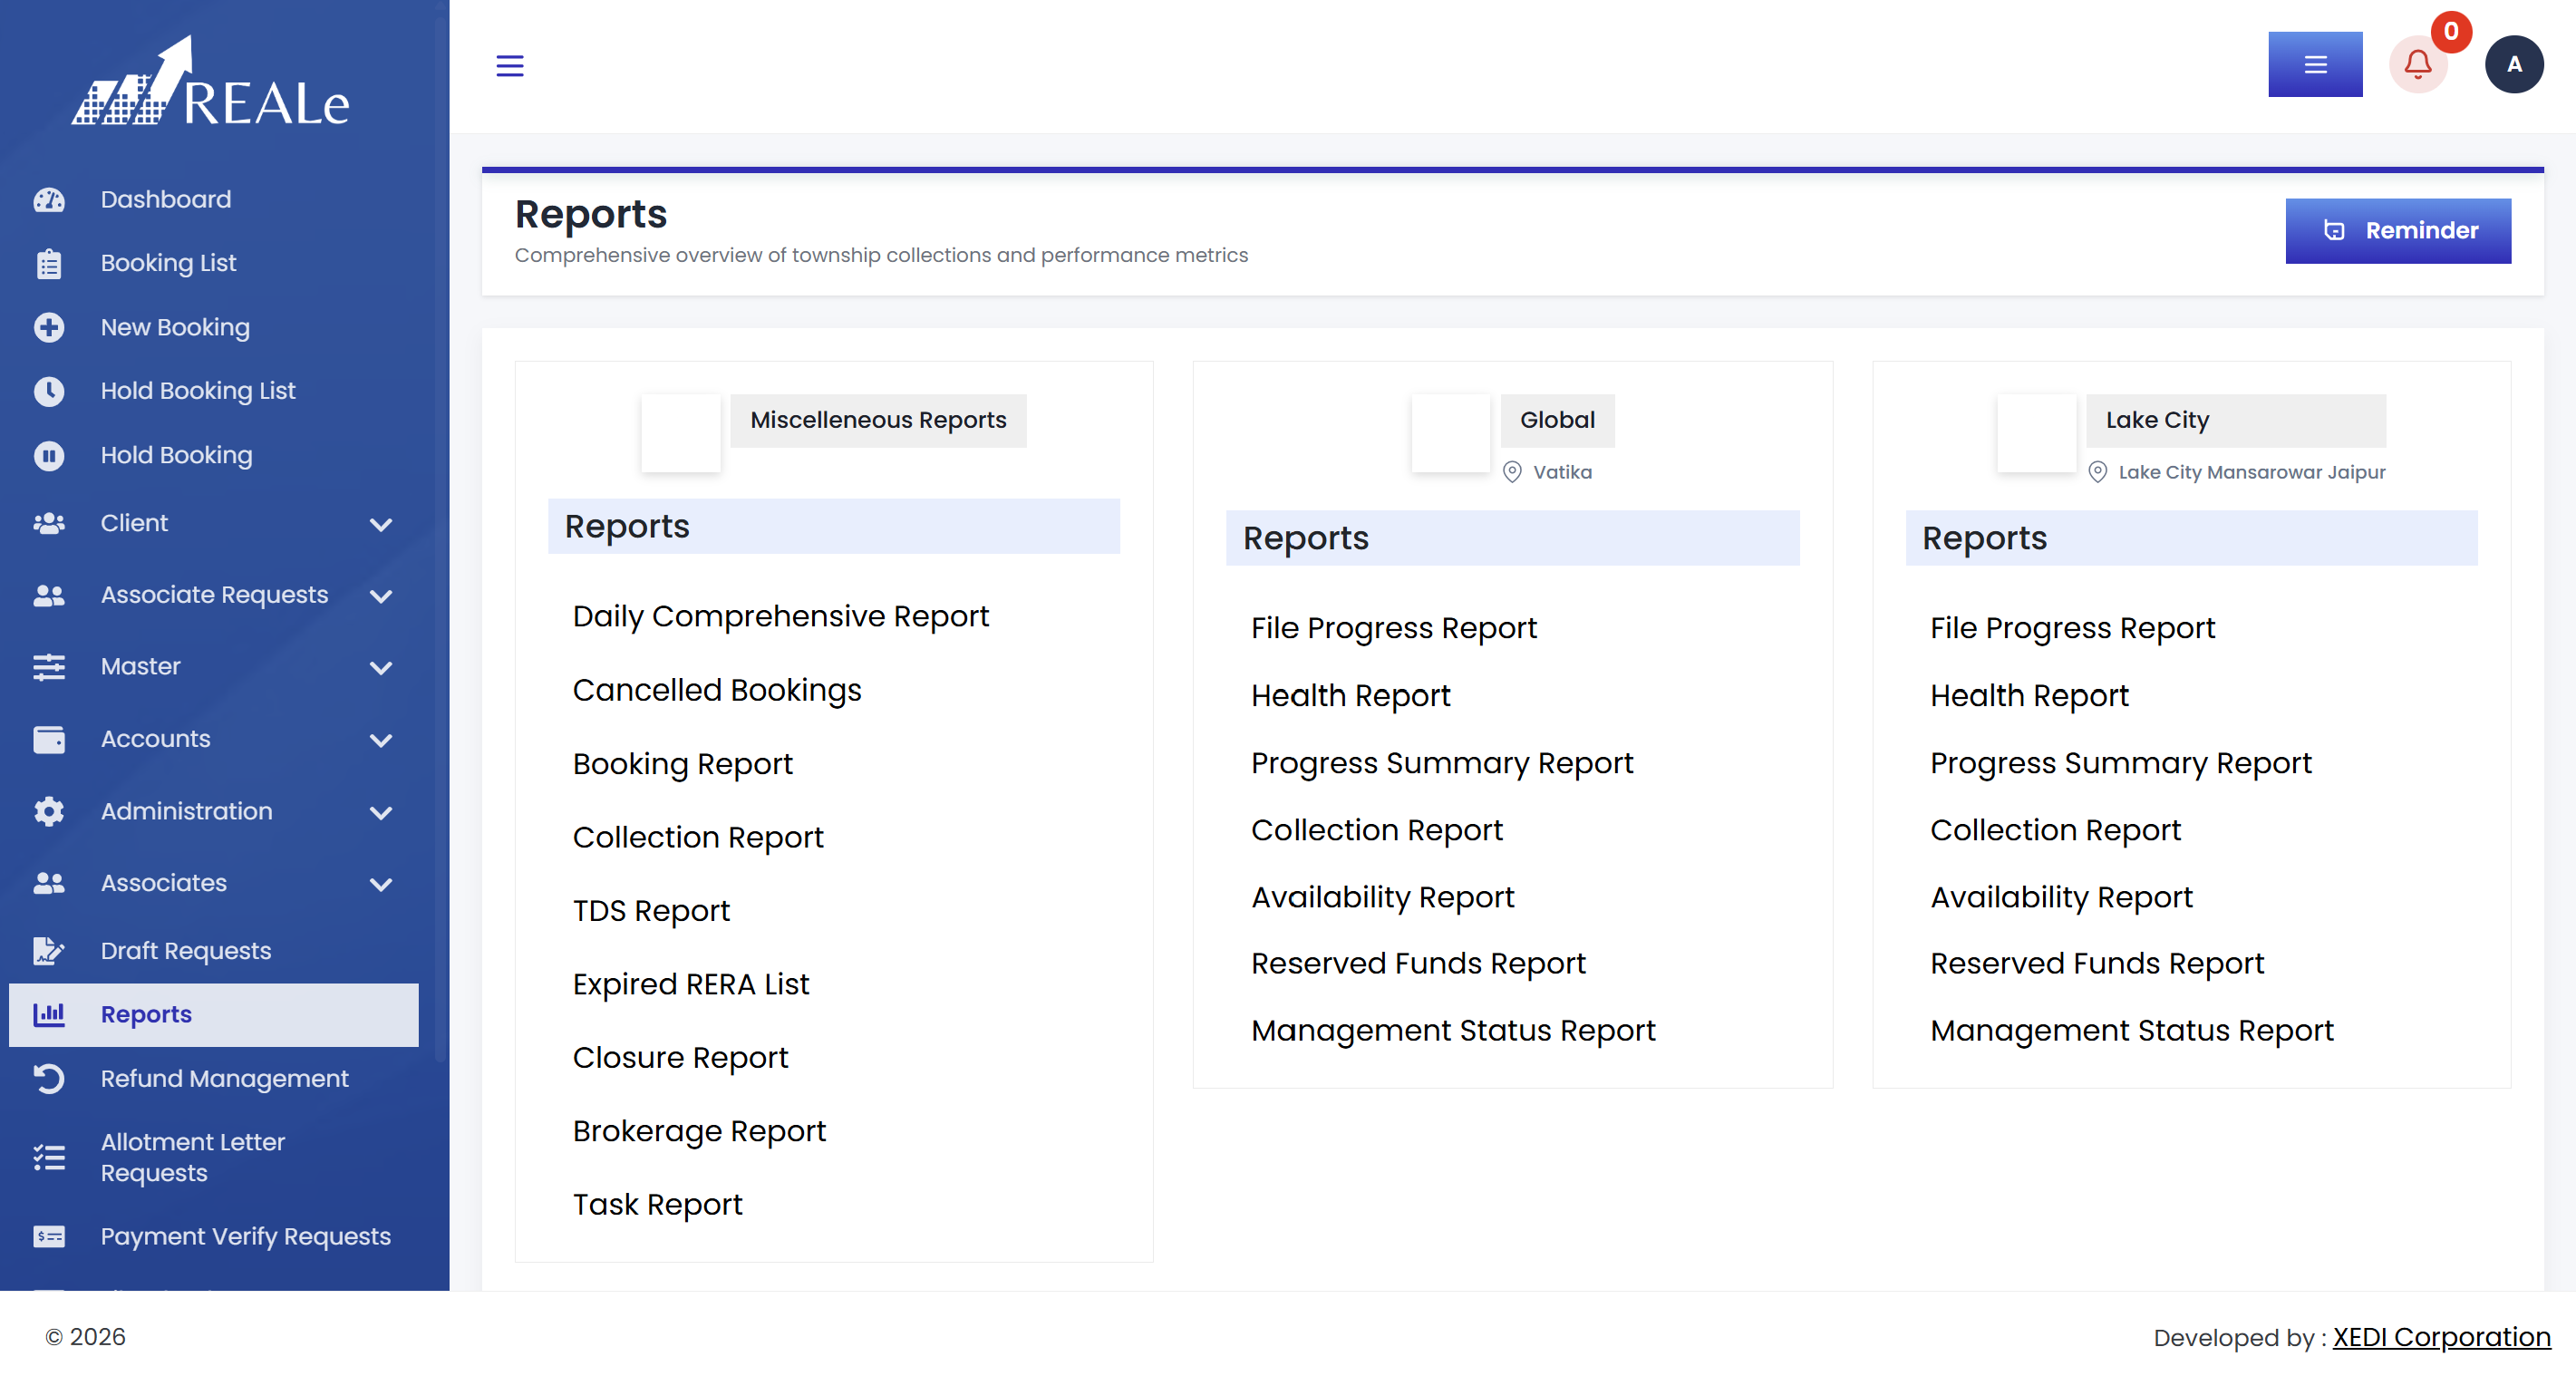This screenshot has height=1376, width=2576.
Task: Go to Booking List
Action: (x=214, y=264)
